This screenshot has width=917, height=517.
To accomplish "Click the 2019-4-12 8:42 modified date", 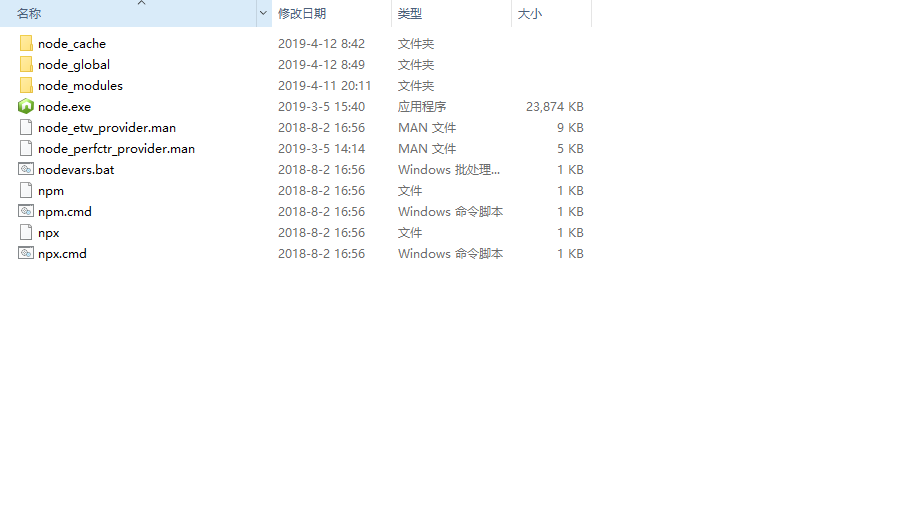I will (321, 44).
